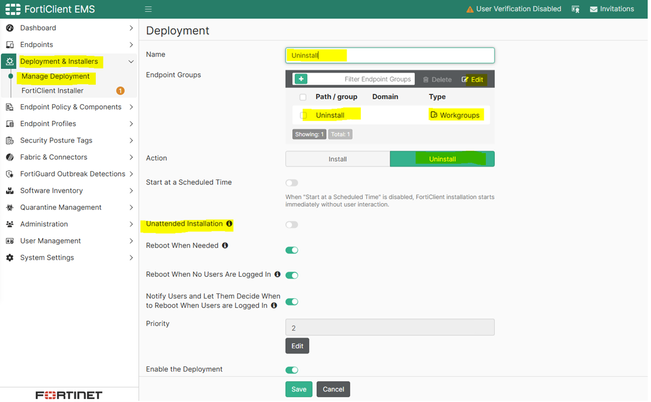
Task: Check the Uninstall group row checkbox
Action: [x=303, y=115]
